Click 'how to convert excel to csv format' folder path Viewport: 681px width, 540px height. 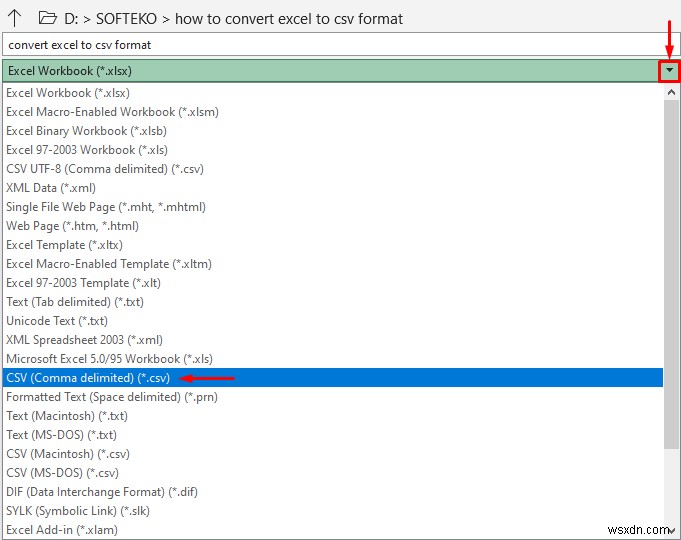click(x=289, y=19)
